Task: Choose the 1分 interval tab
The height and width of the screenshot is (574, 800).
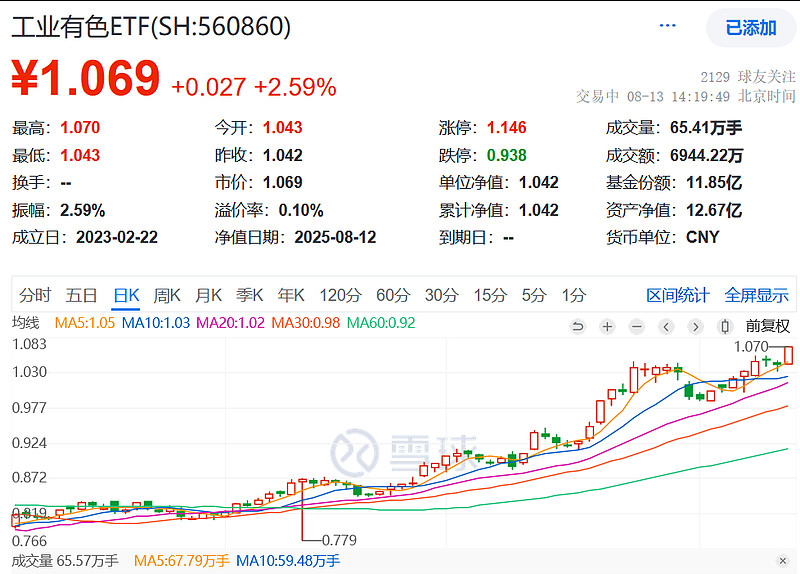Action: (x=573, y=295)
